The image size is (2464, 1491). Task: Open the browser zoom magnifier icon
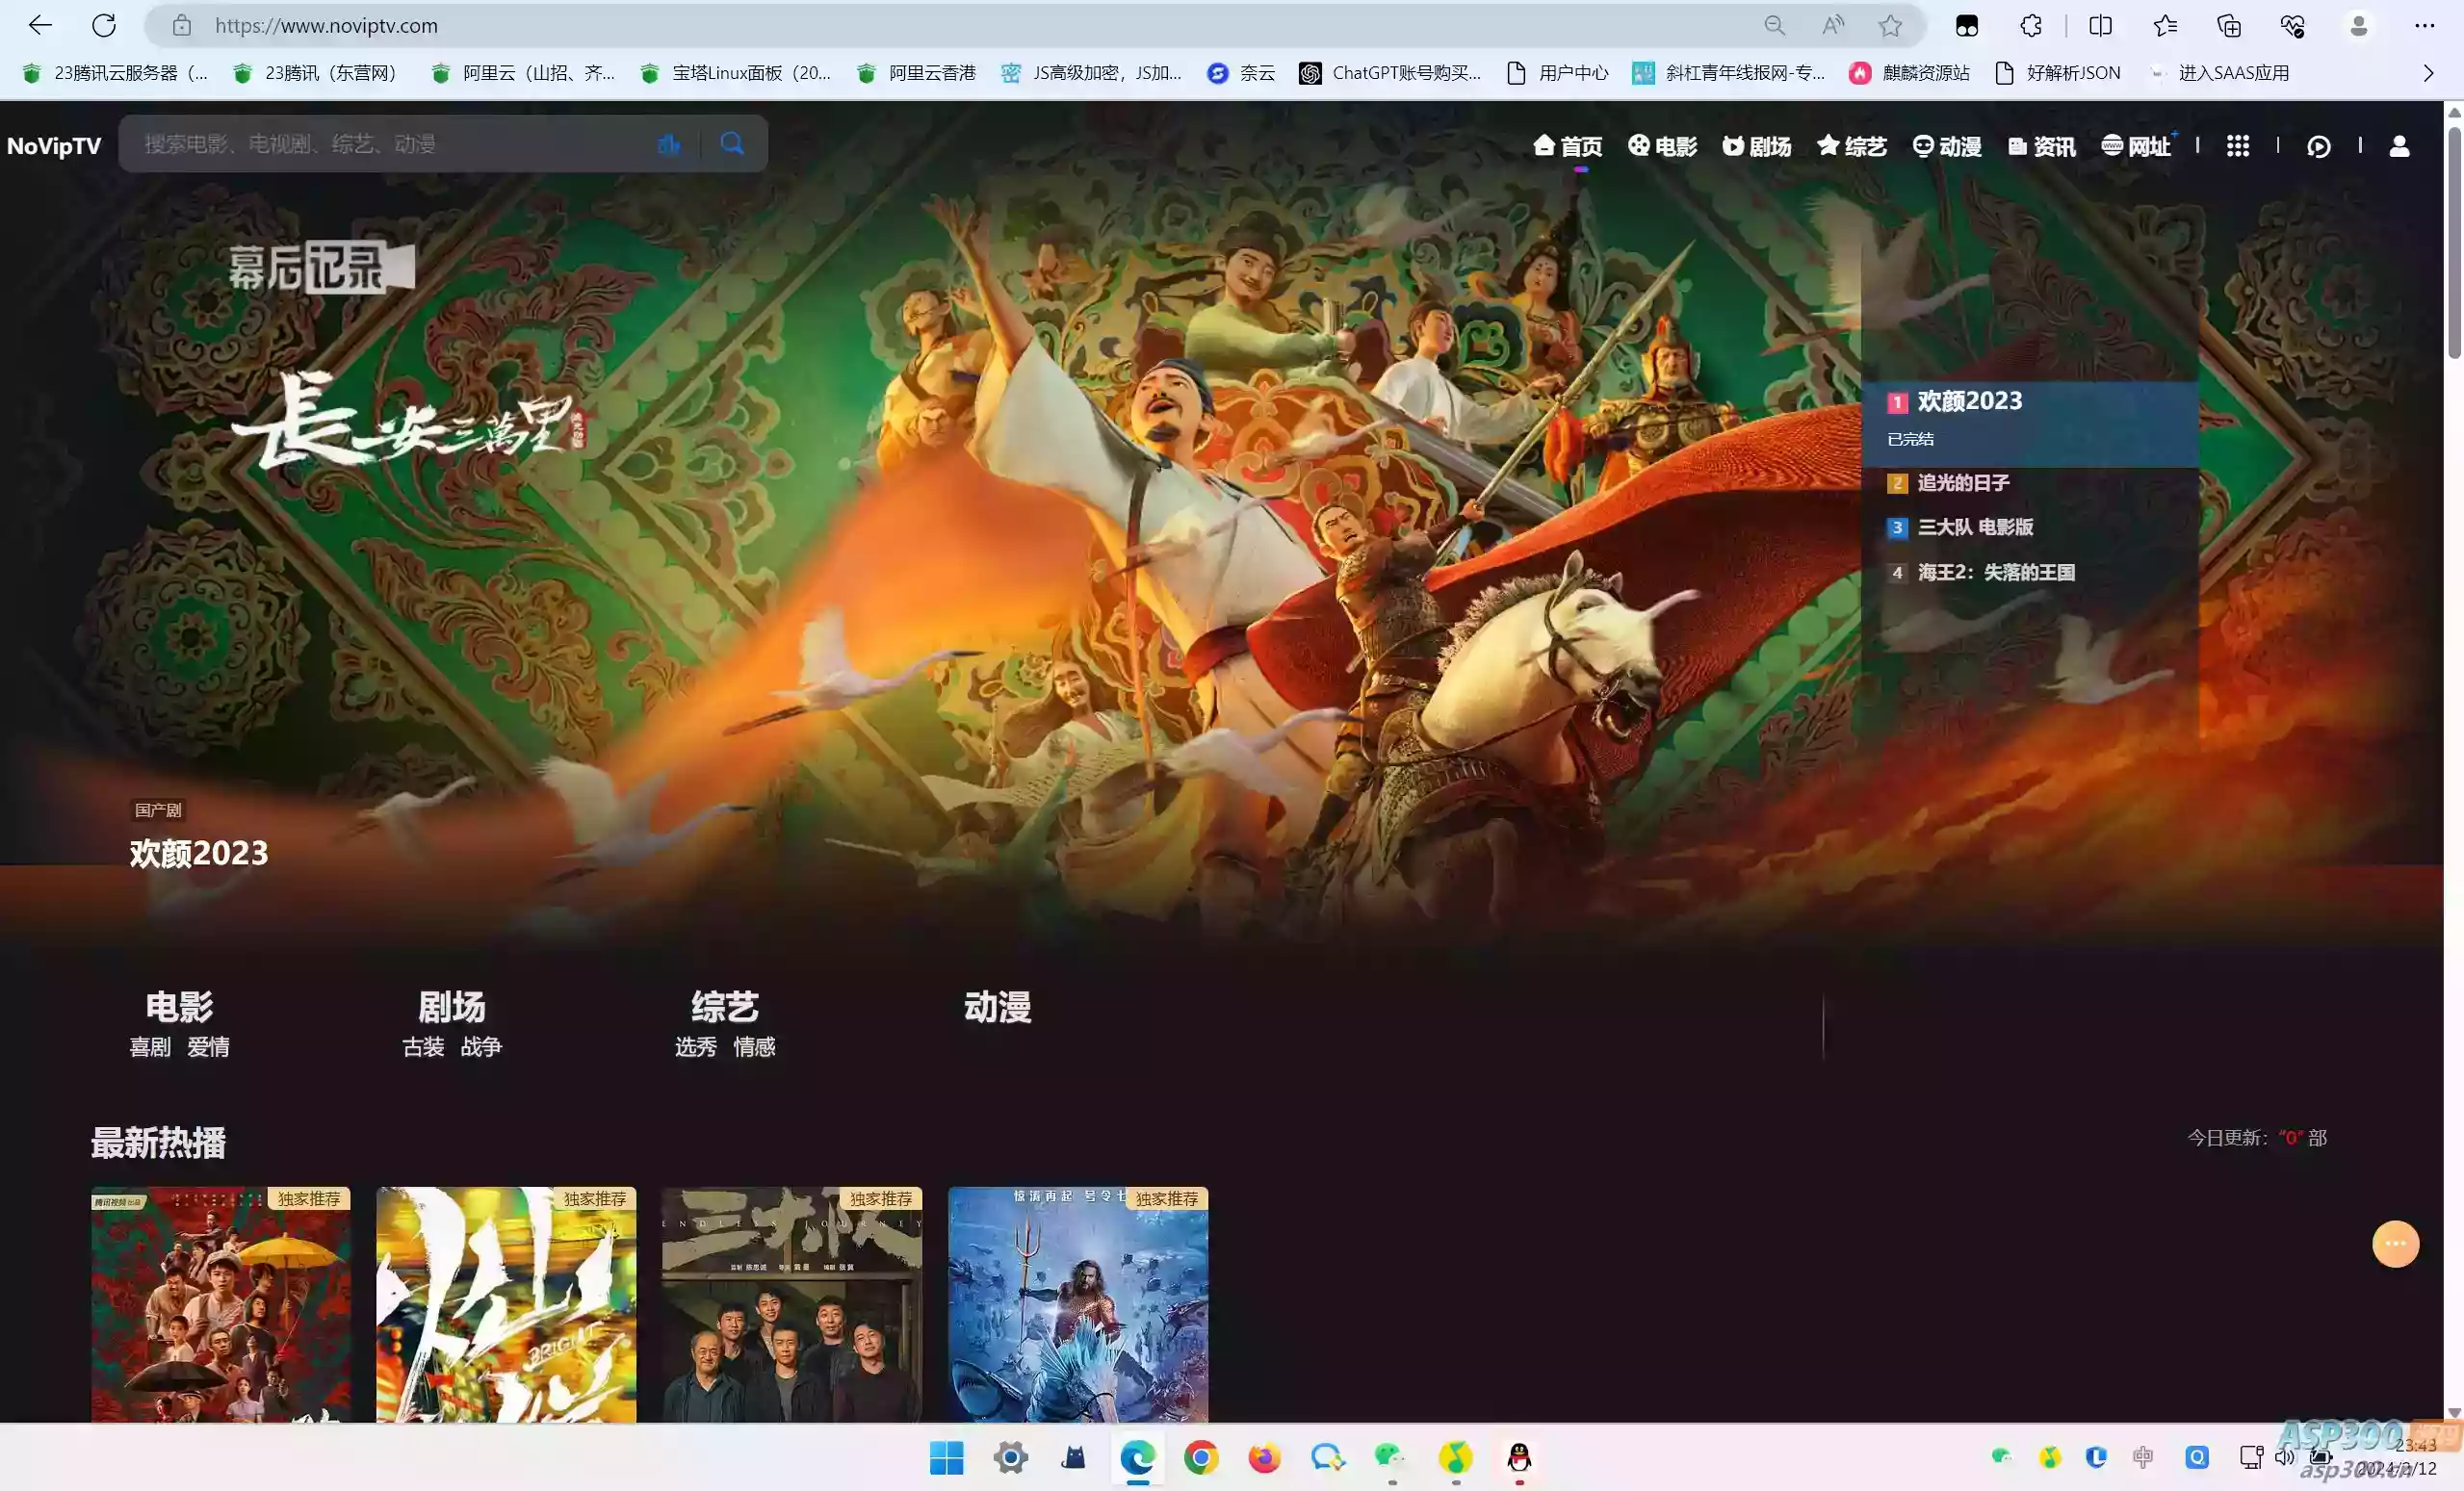1774,26
